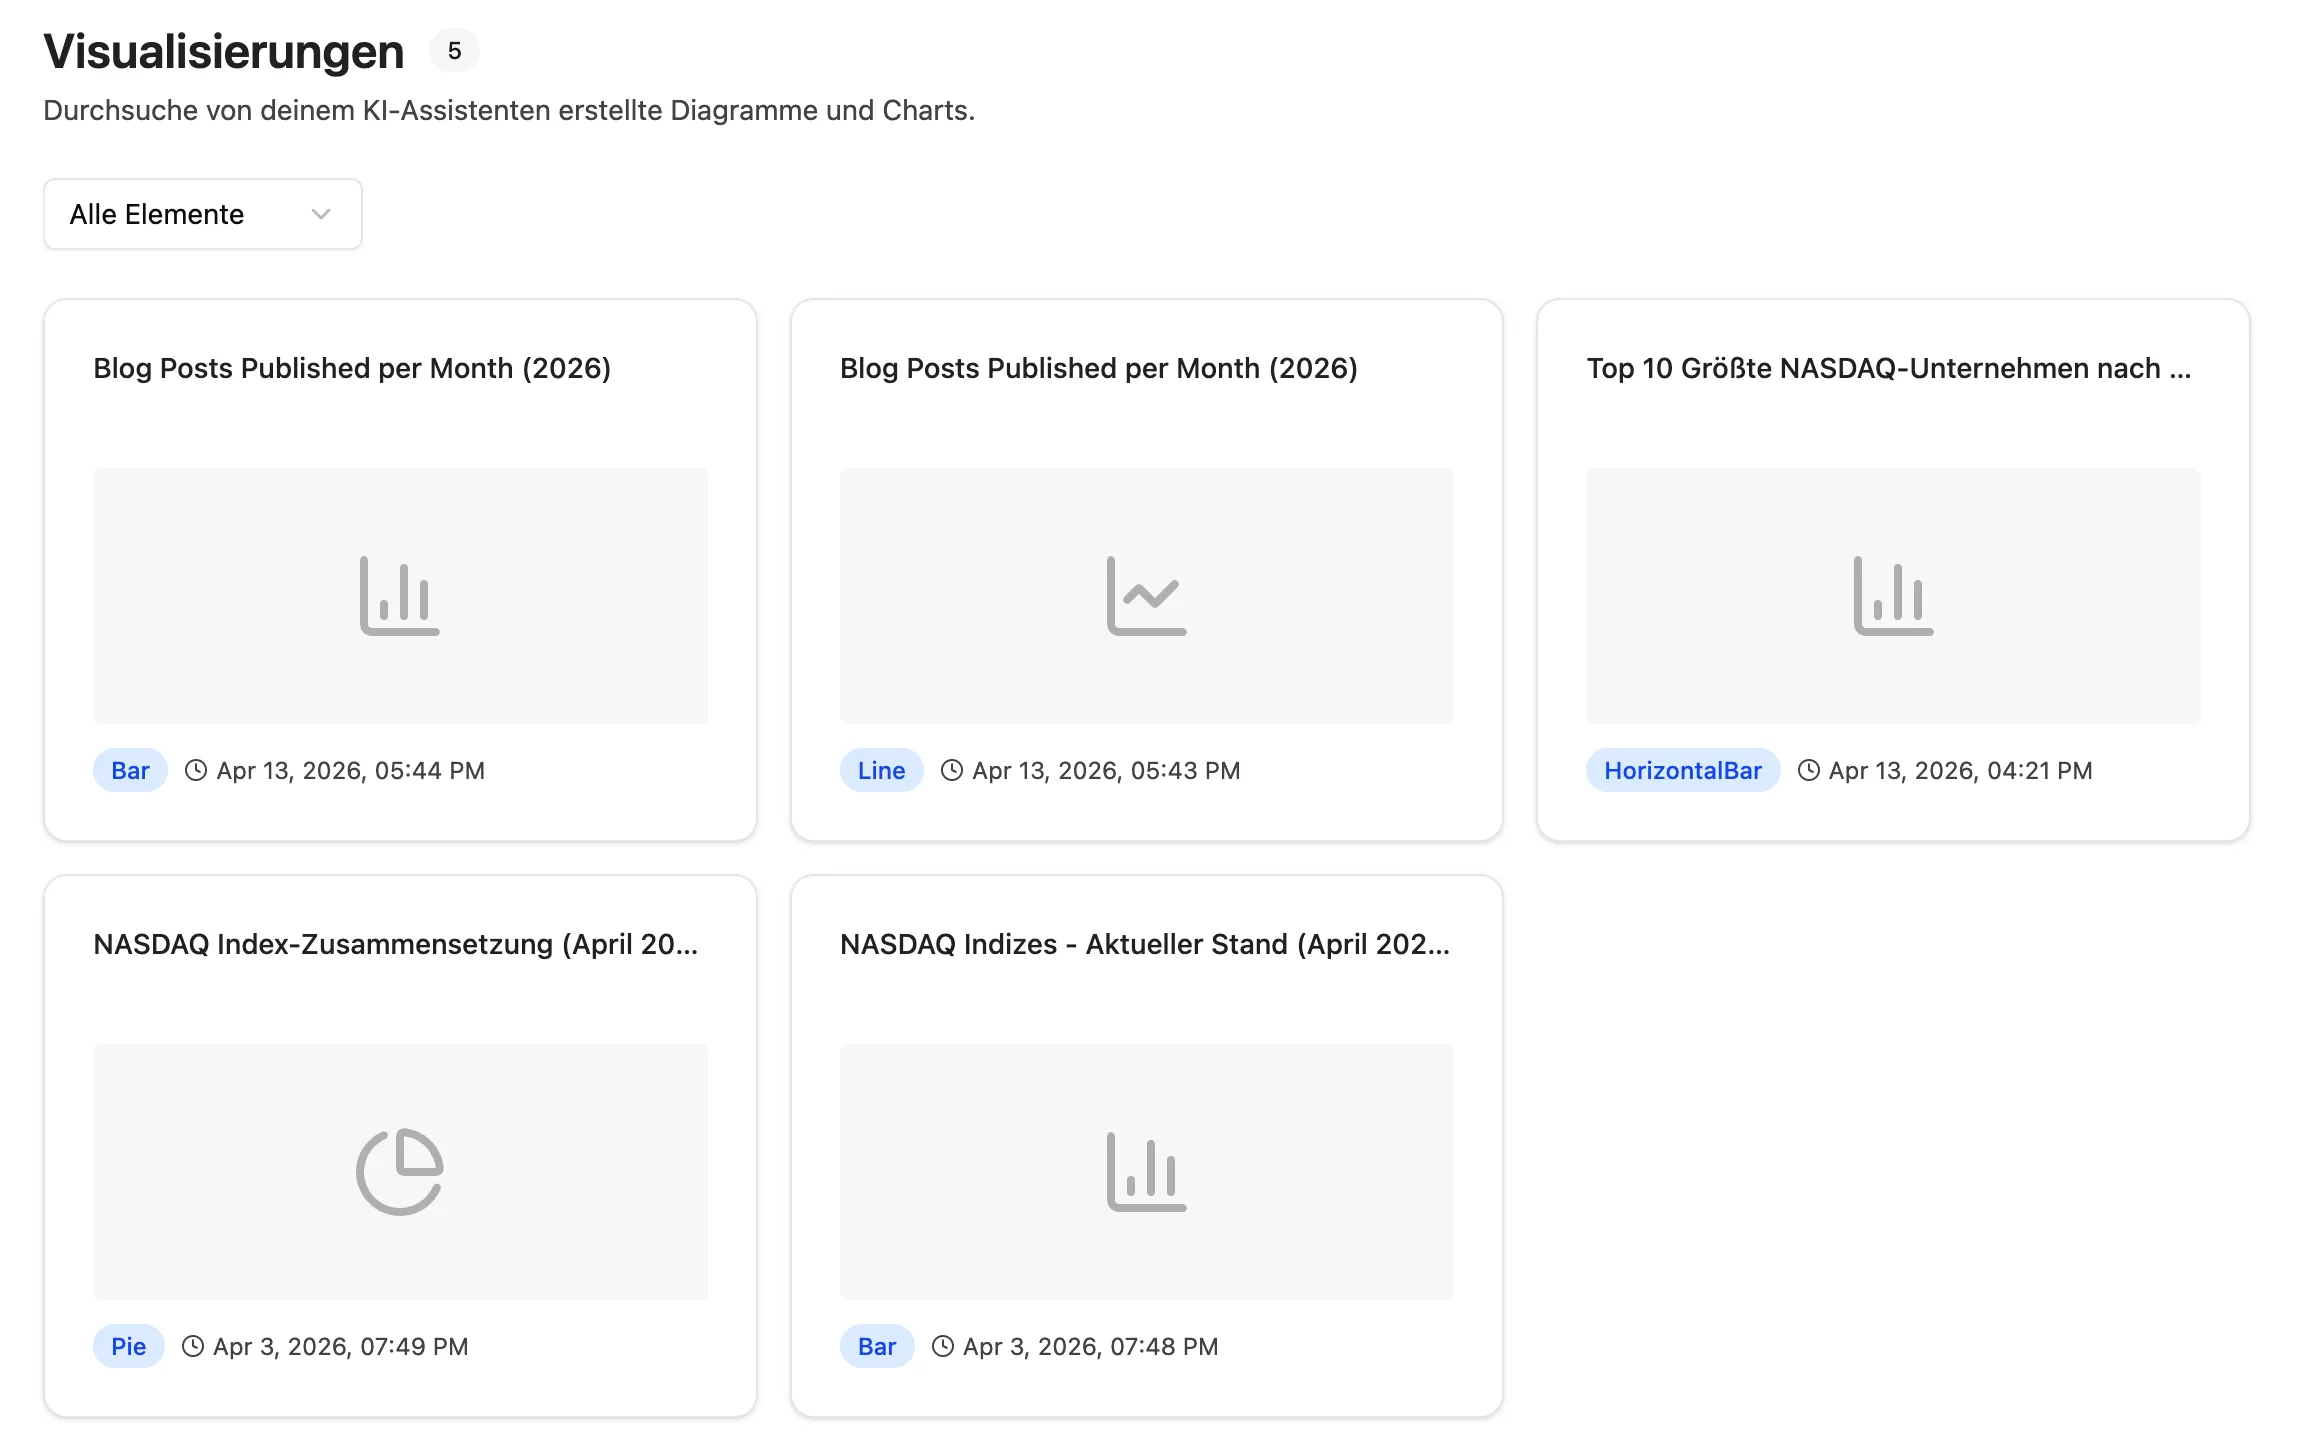Screen dimensions: 2323x1438
Task: Open the NASDAQ Indizes - Aktueller Stand title
Action: tap(1145, 944)
